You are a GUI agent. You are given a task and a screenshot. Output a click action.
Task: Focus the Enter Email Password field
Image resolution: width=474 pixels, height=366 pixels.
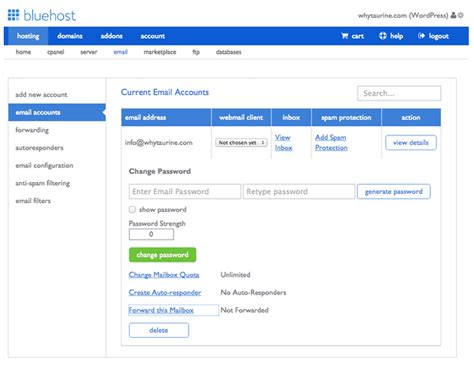coord(185,192)
